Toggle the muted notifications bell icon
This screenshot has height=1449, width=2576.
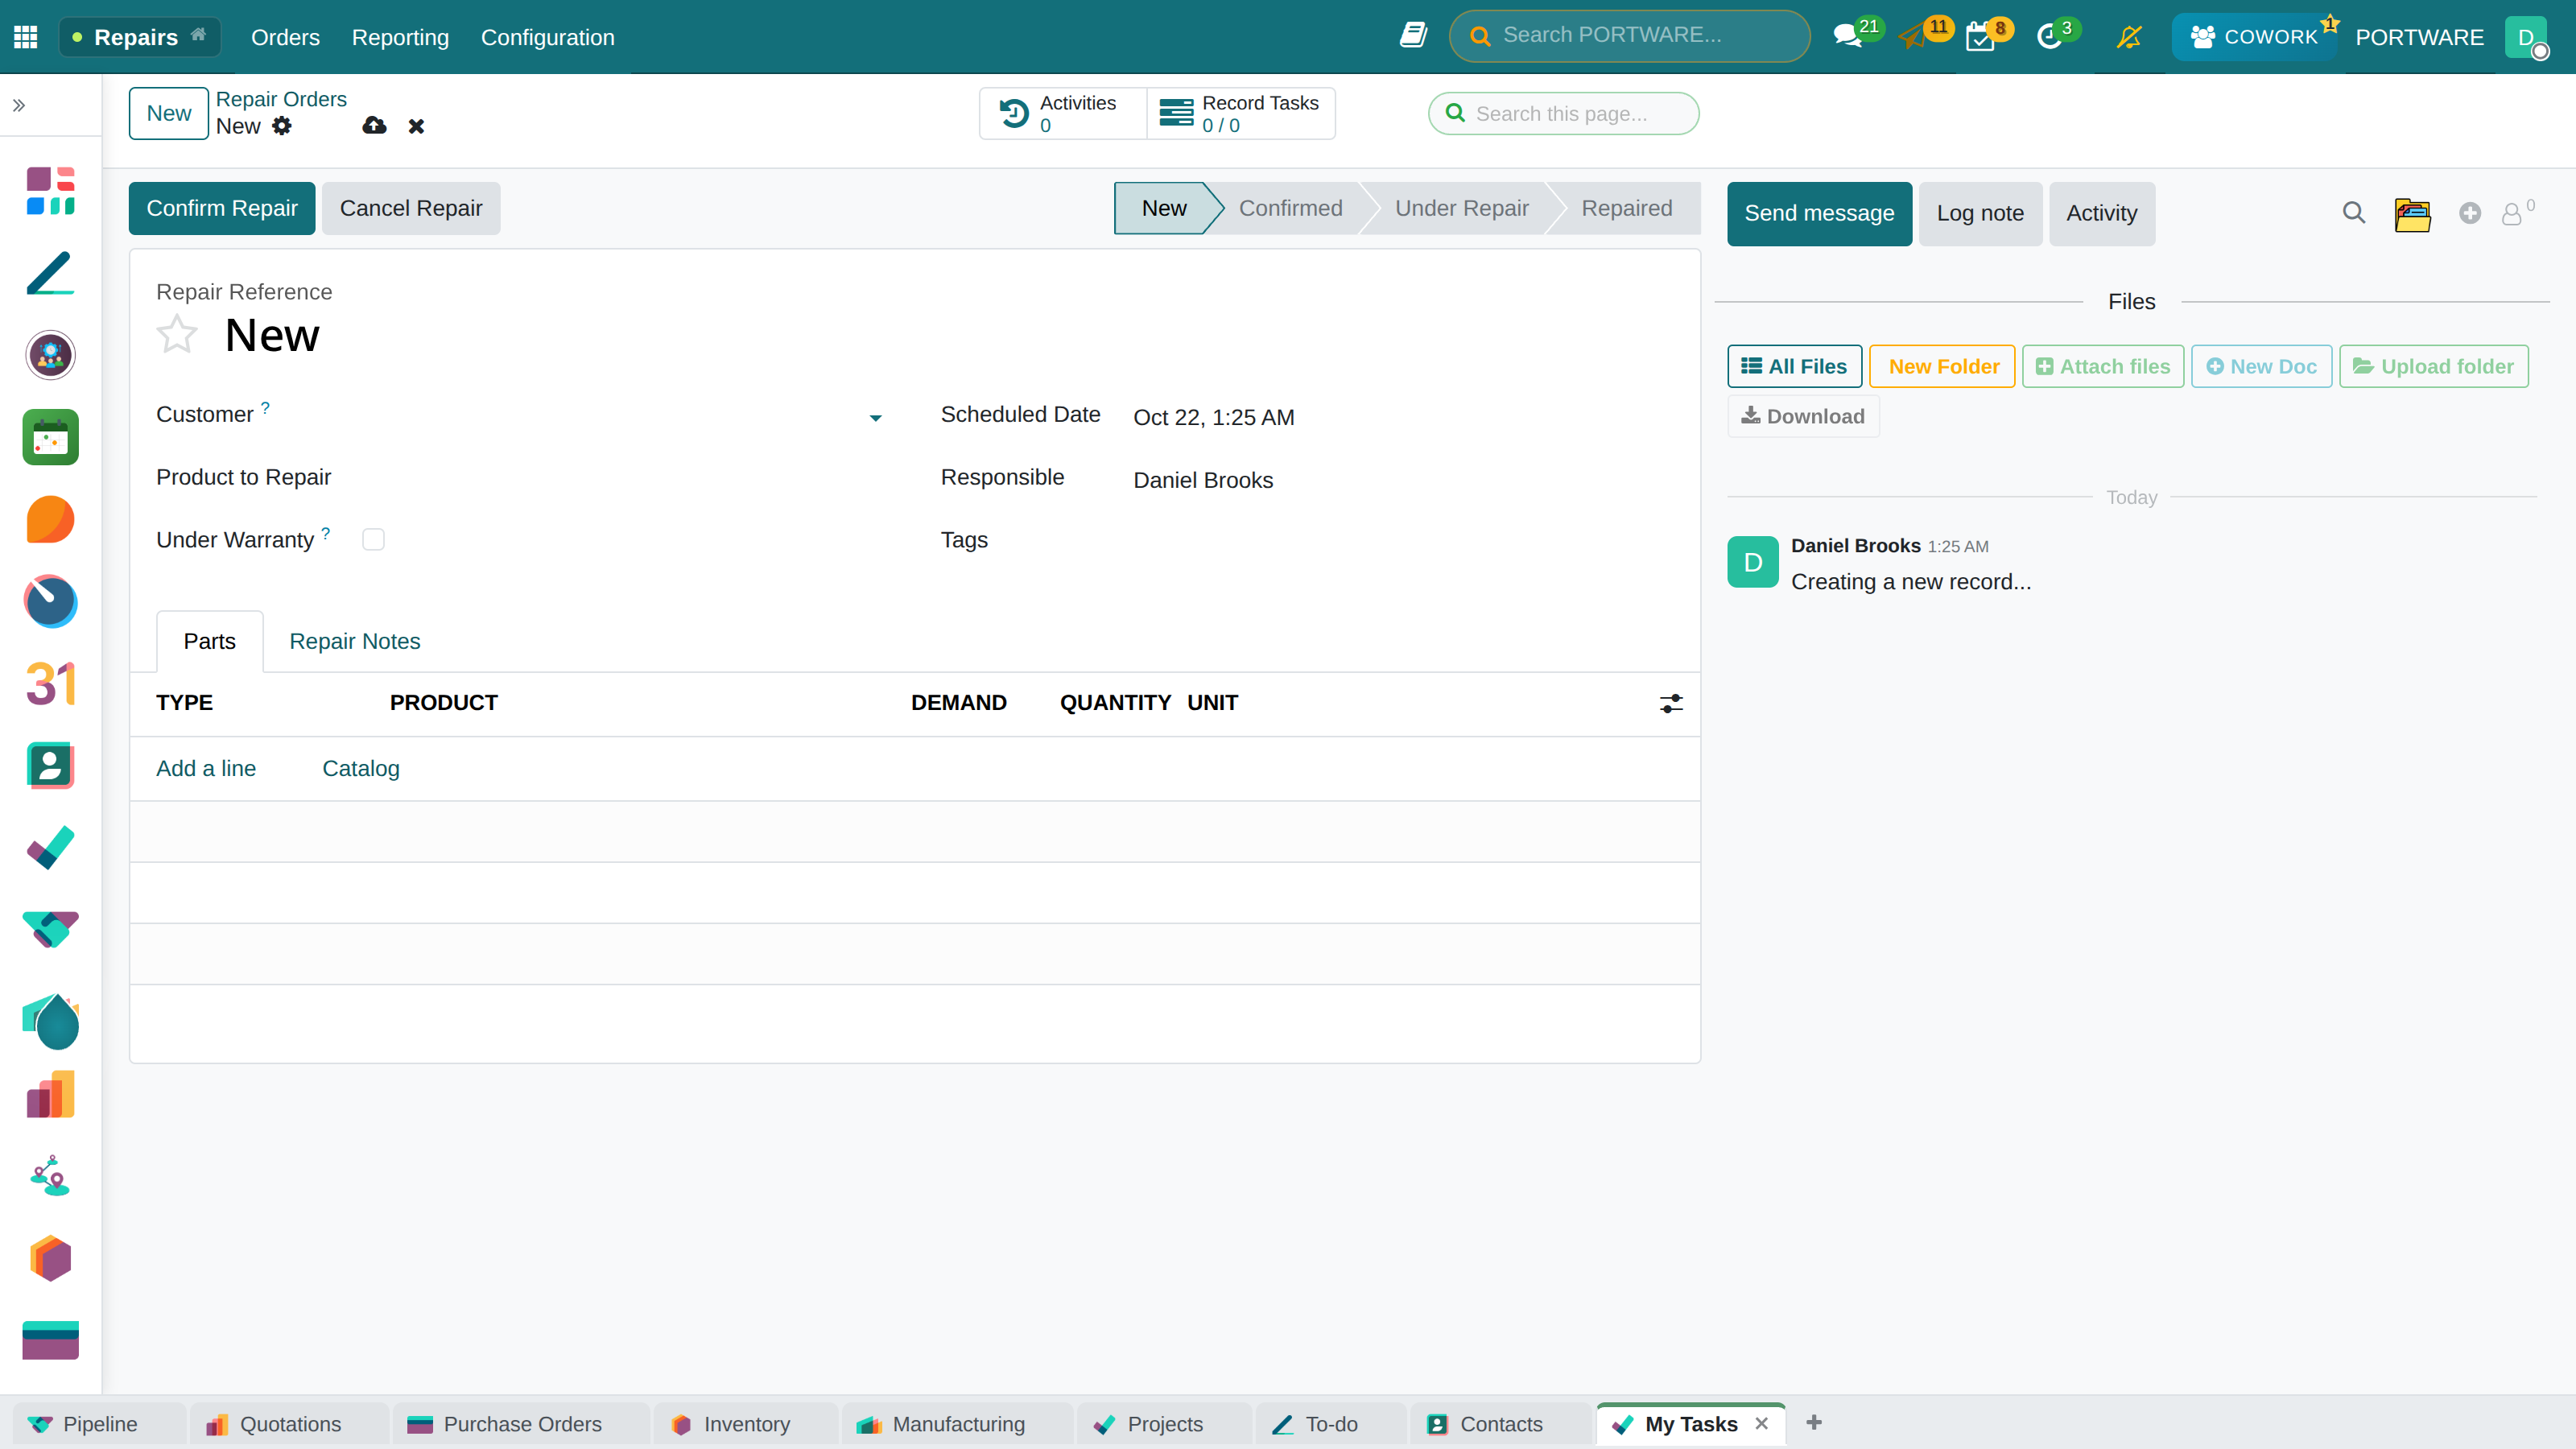(2129, 37)
